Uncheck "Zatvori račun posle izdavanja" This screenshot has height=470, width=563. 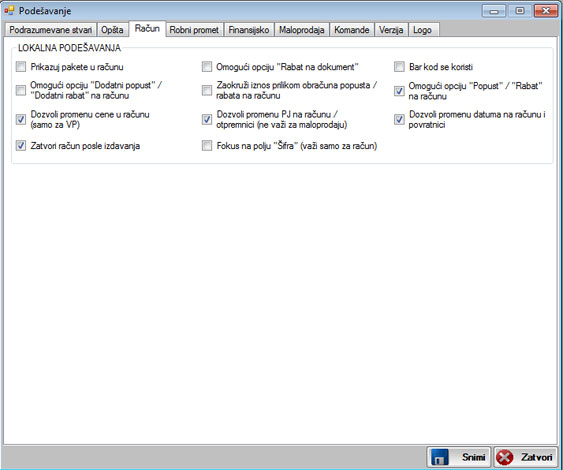(21, 145)
